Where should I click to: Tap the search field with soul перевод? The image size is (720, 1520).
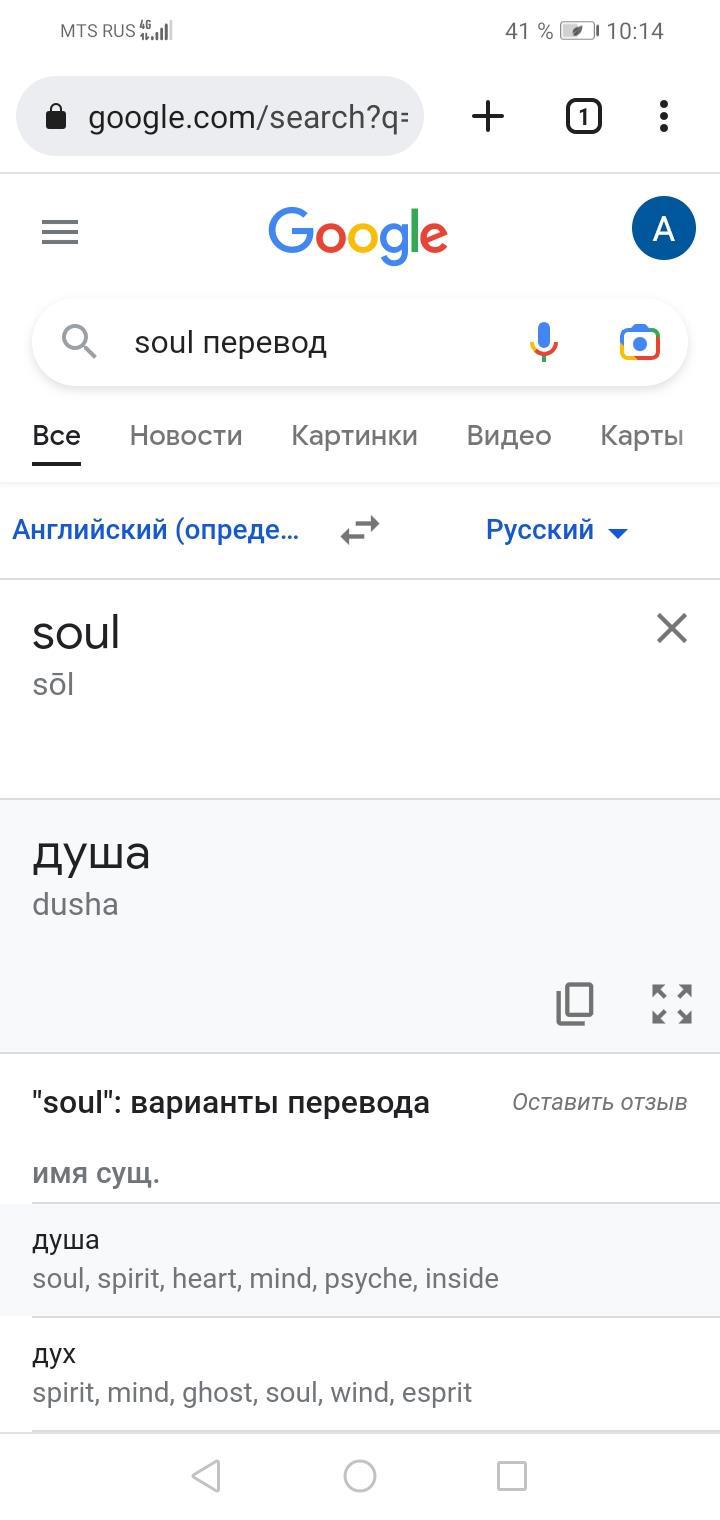(x=300, y=342)
